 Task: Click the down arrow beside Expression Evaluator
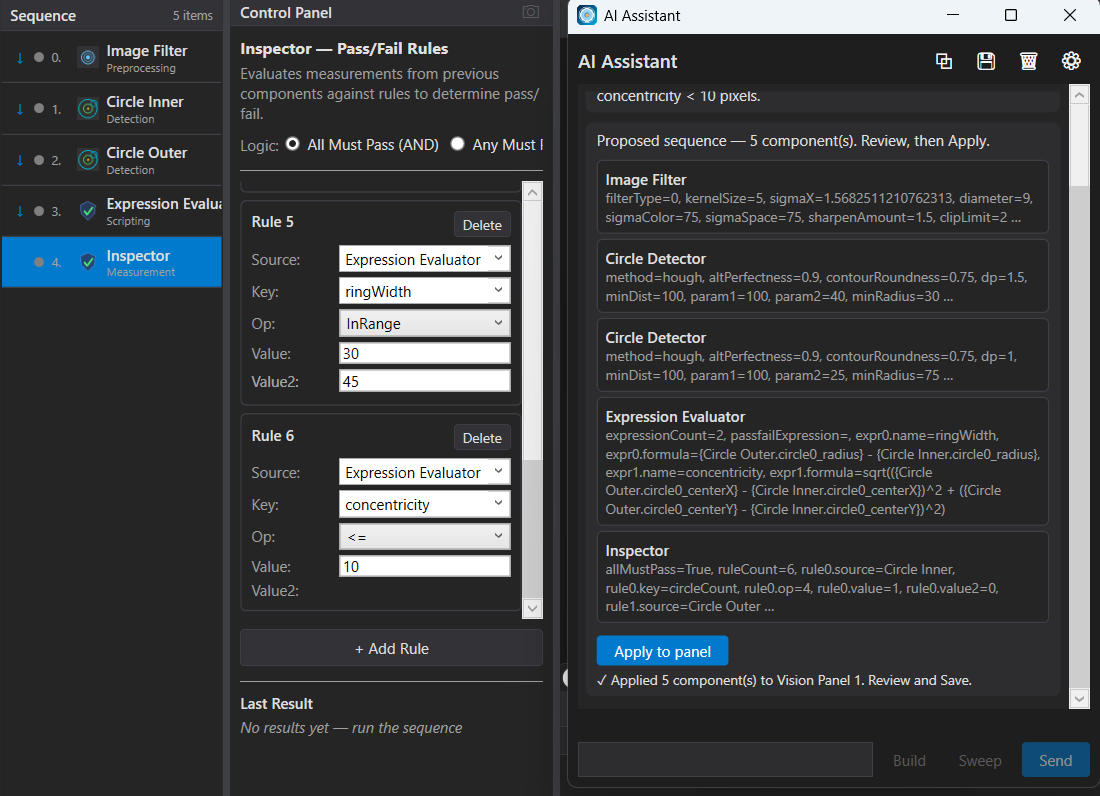point(20,211)
